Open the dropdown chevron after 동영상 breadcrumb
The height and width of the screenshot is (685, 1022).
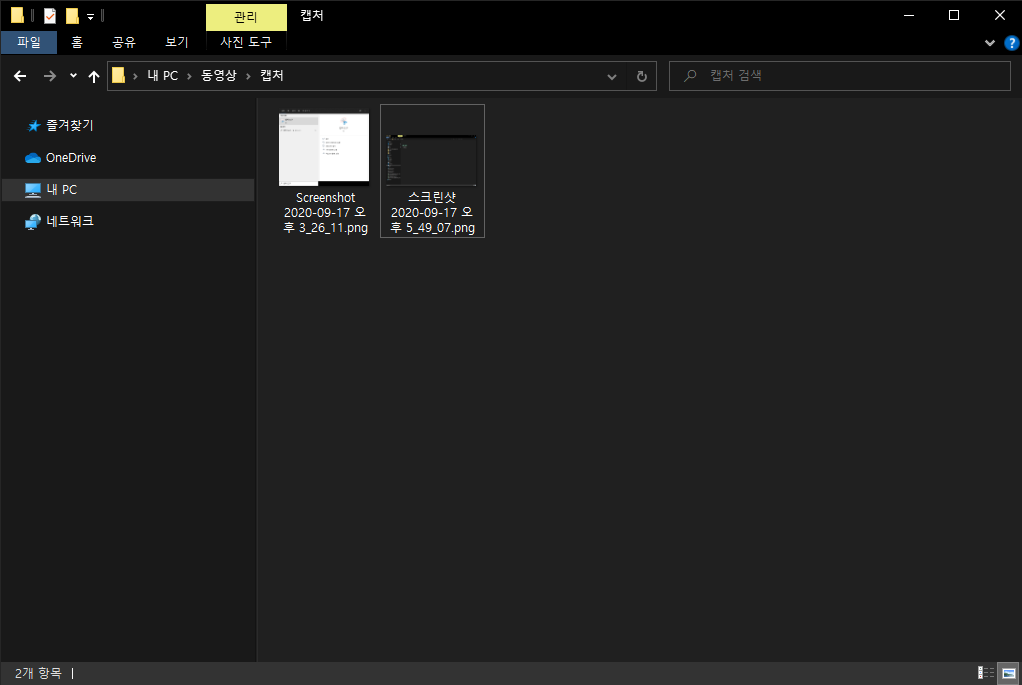(x=248, y=76)
